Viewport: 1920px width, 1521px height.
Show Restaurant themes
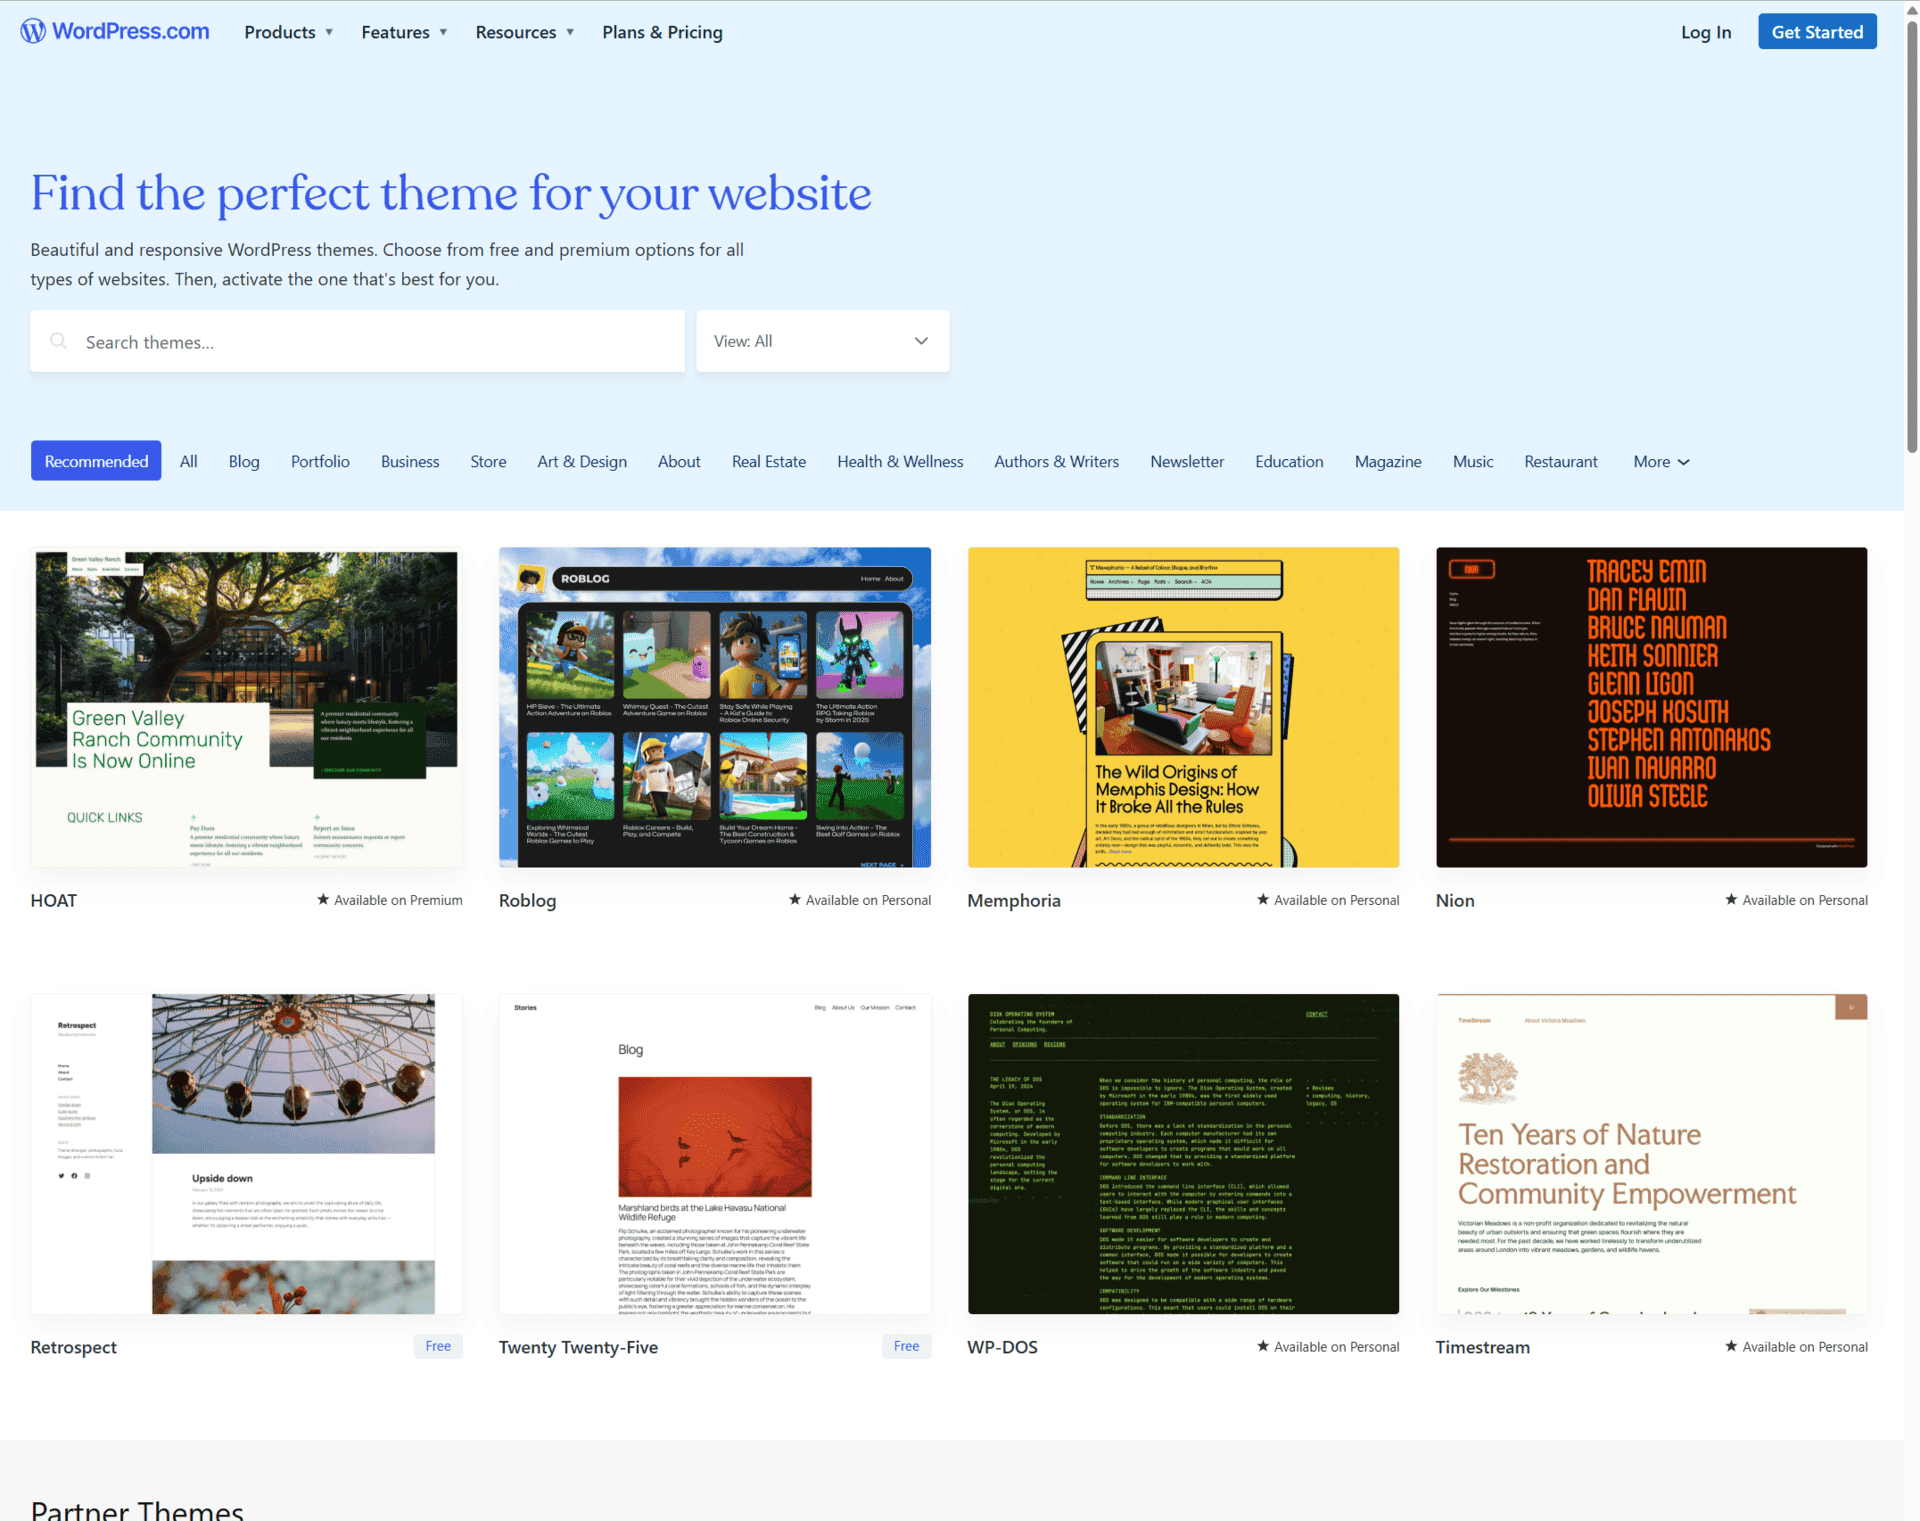[1561, 461]
